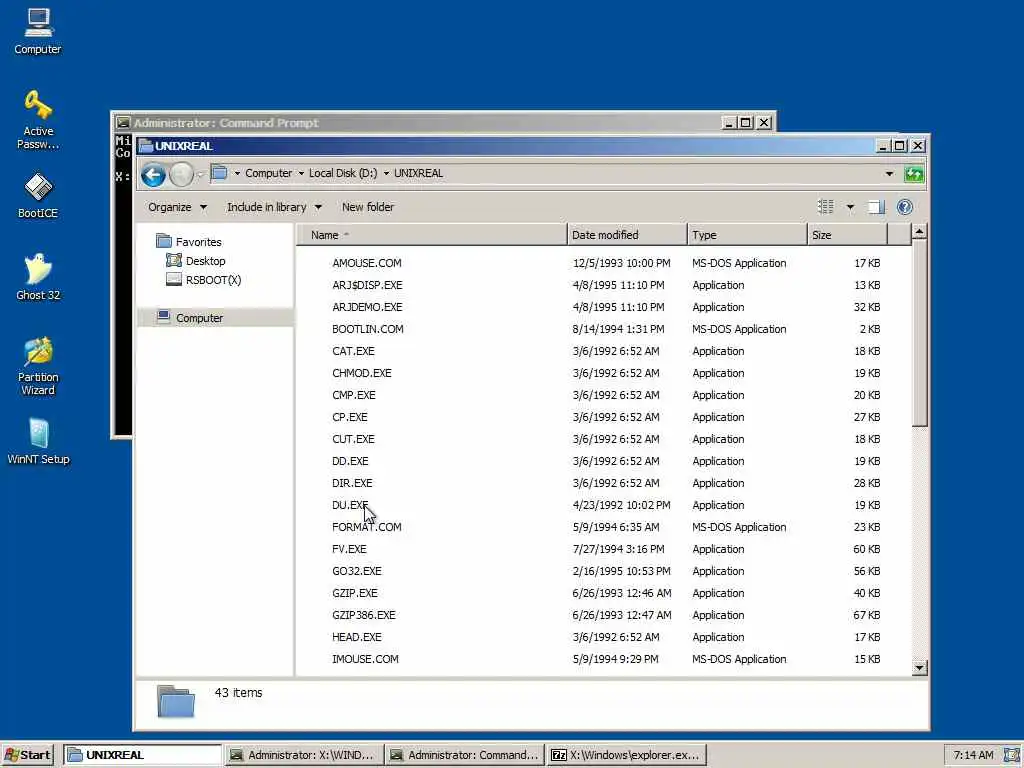The height and width of the screenshot is (768, 1024).
Task: Create a New folder
Action: tap(368, 207)
